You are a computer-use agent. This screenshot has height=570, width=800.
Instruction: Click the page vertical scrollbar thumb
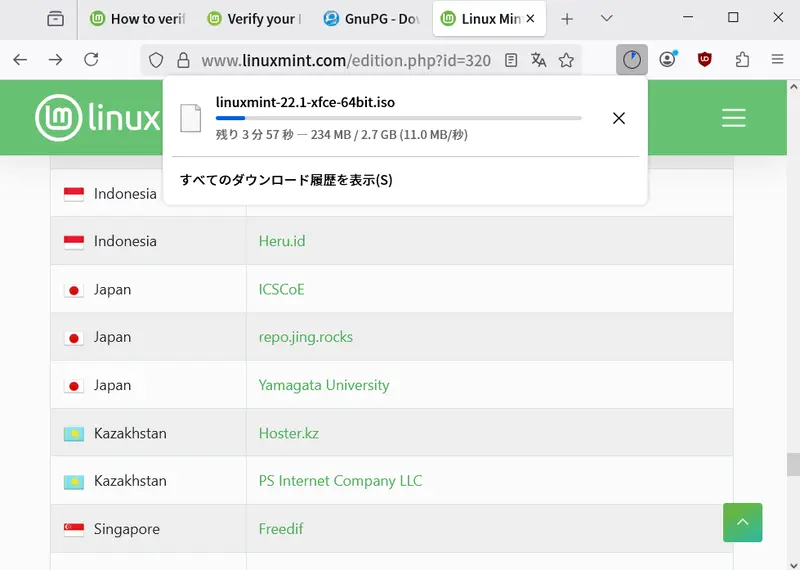pyautogui.click(x=793, y=464)
